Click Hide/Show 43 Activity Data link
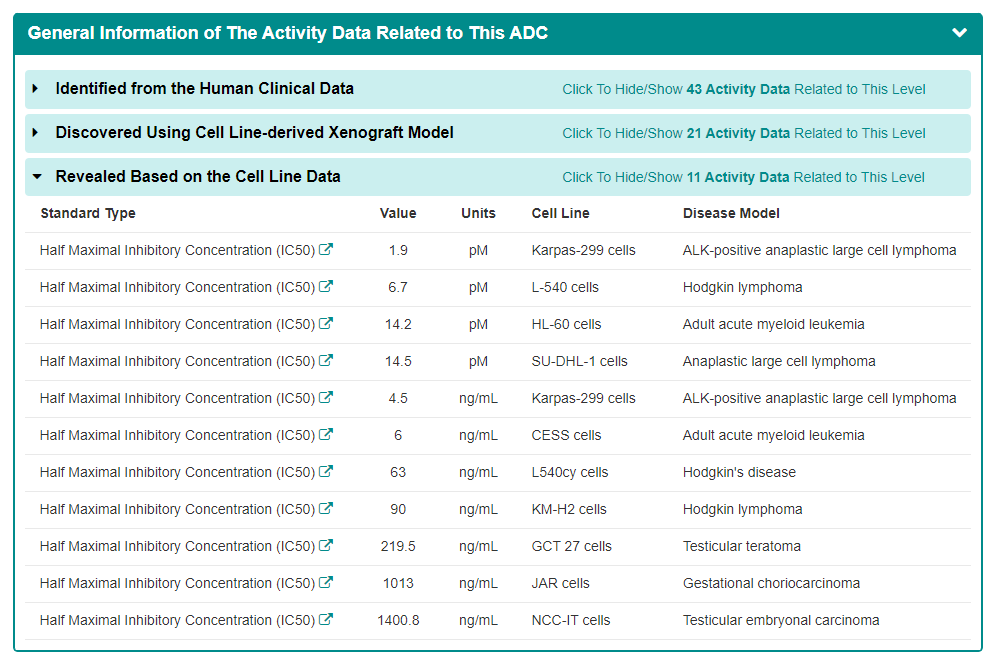 click(x=743, y=89)
